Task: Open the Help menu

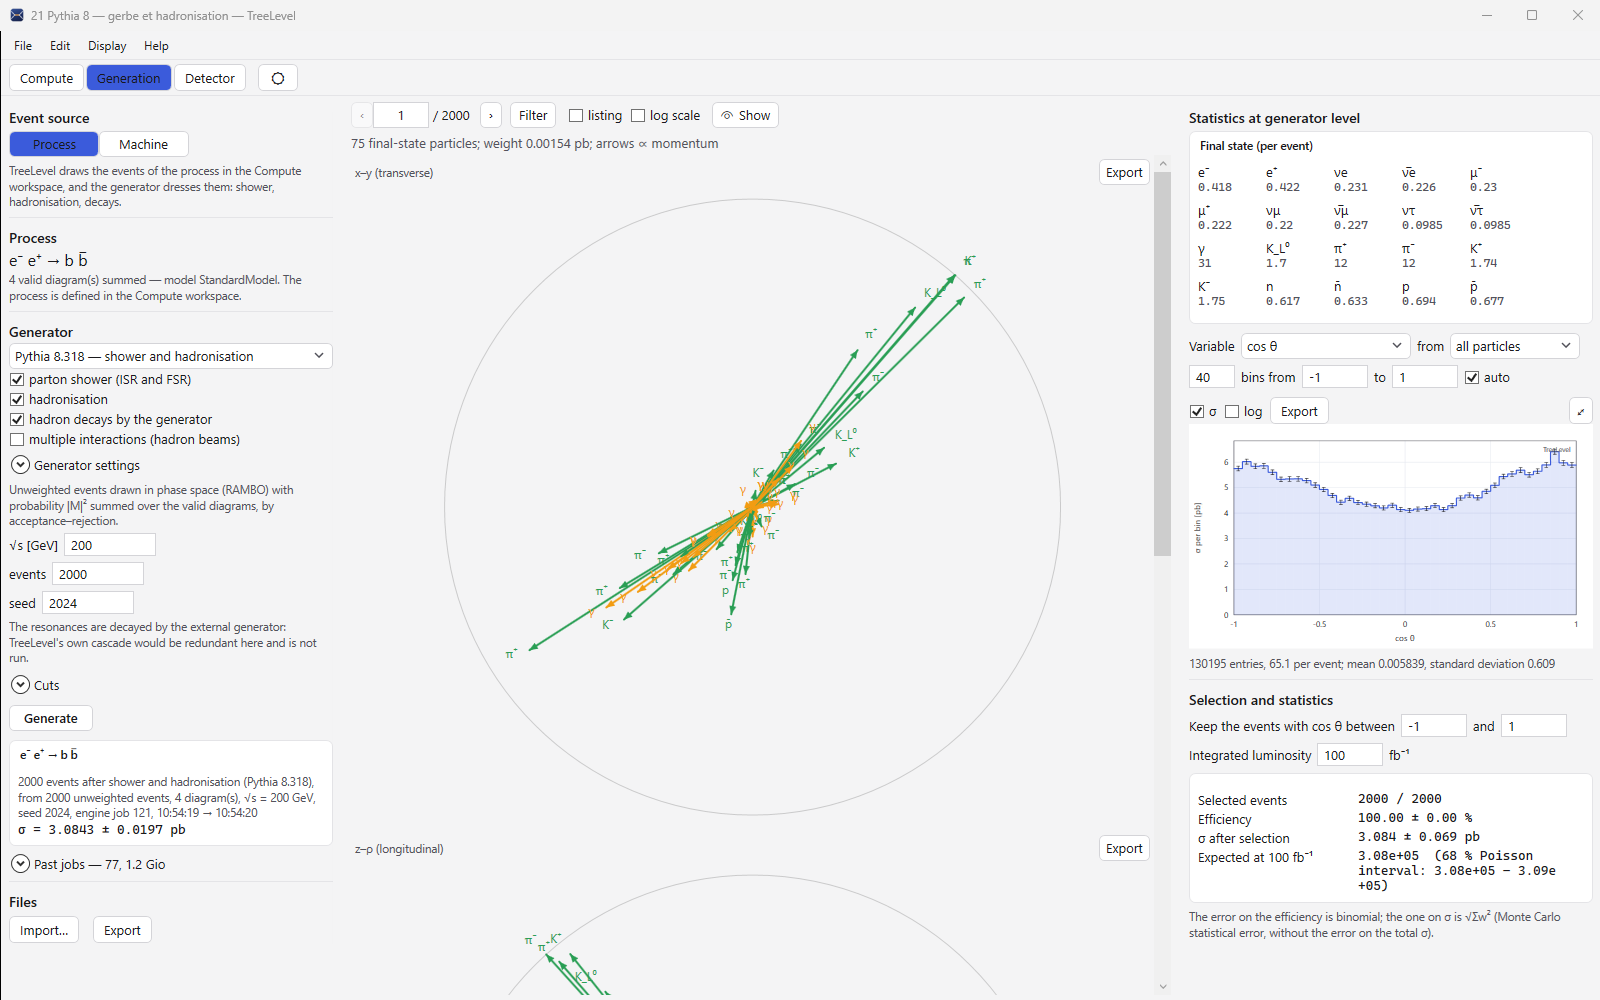Action: point(156,46)
